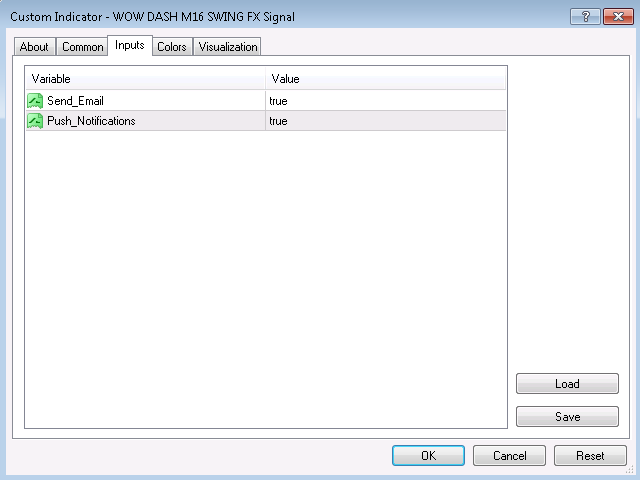Viewport: 640px width, 480px height.
Task: Open the Colors tab
Action: click(172, 47)
